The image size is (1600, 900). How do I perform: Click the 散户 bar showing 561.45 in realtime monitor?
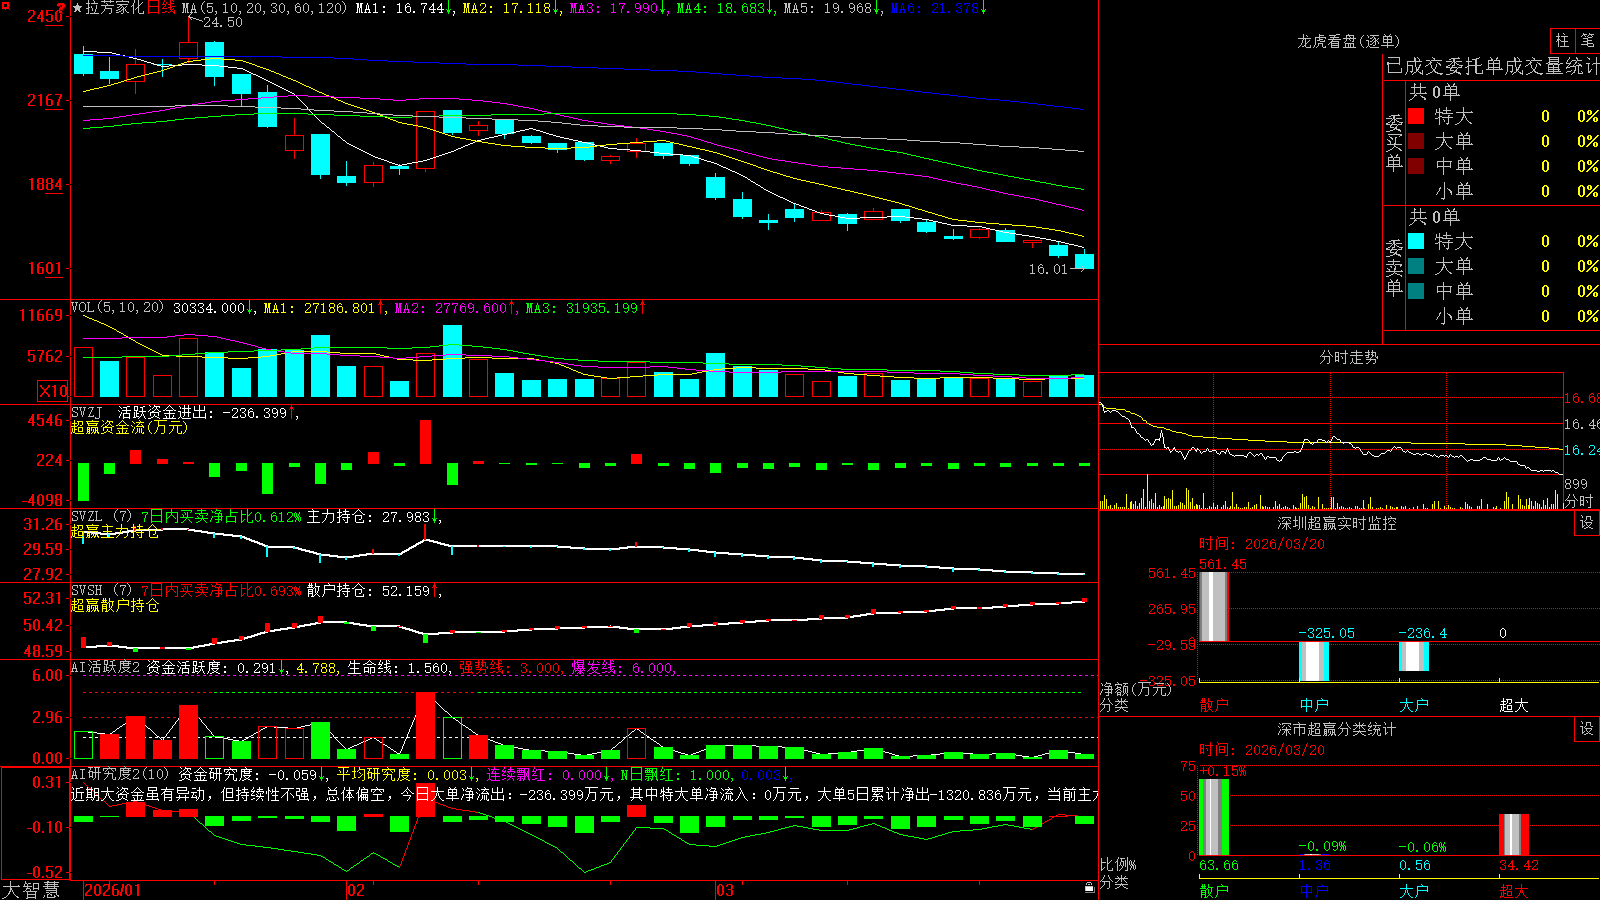pyautogui.click(x=1213, y=606)
